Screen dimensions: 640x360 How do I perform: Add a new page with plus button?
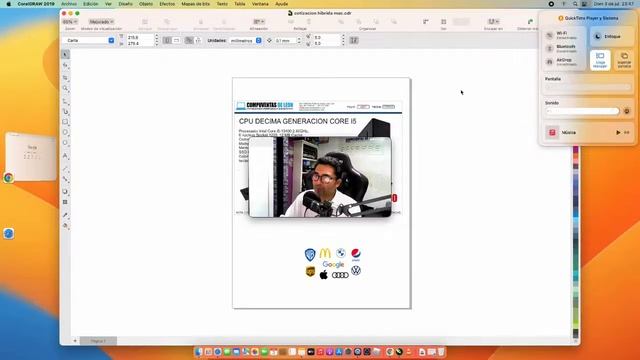[x=75, y=341]
